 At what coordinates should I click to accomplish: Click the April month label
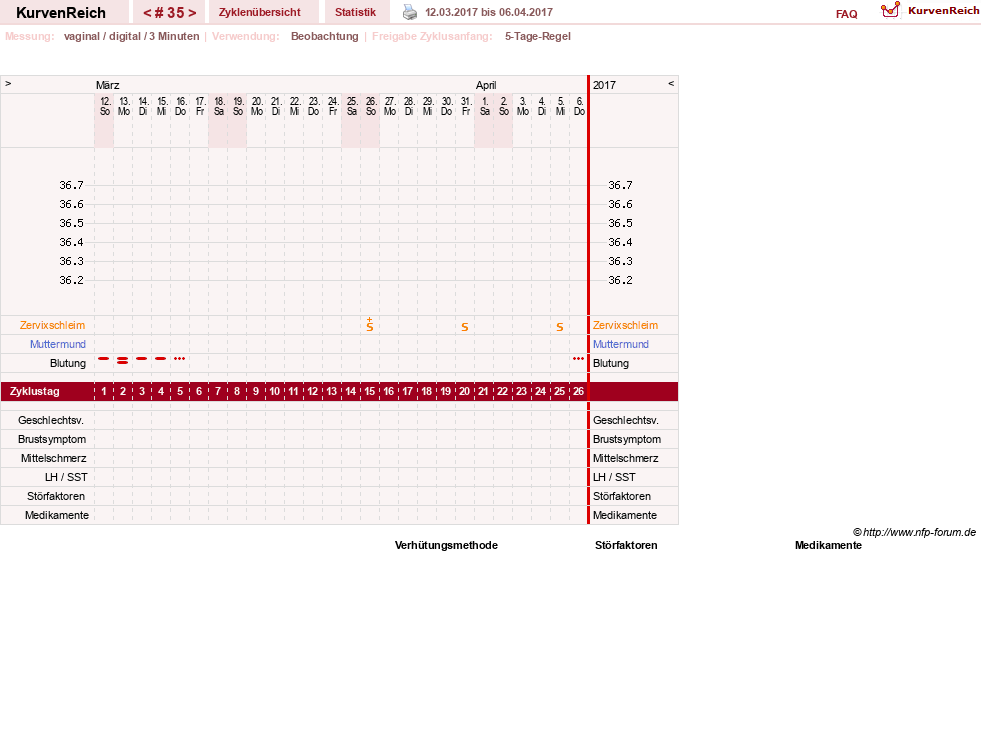pos(486,85)
